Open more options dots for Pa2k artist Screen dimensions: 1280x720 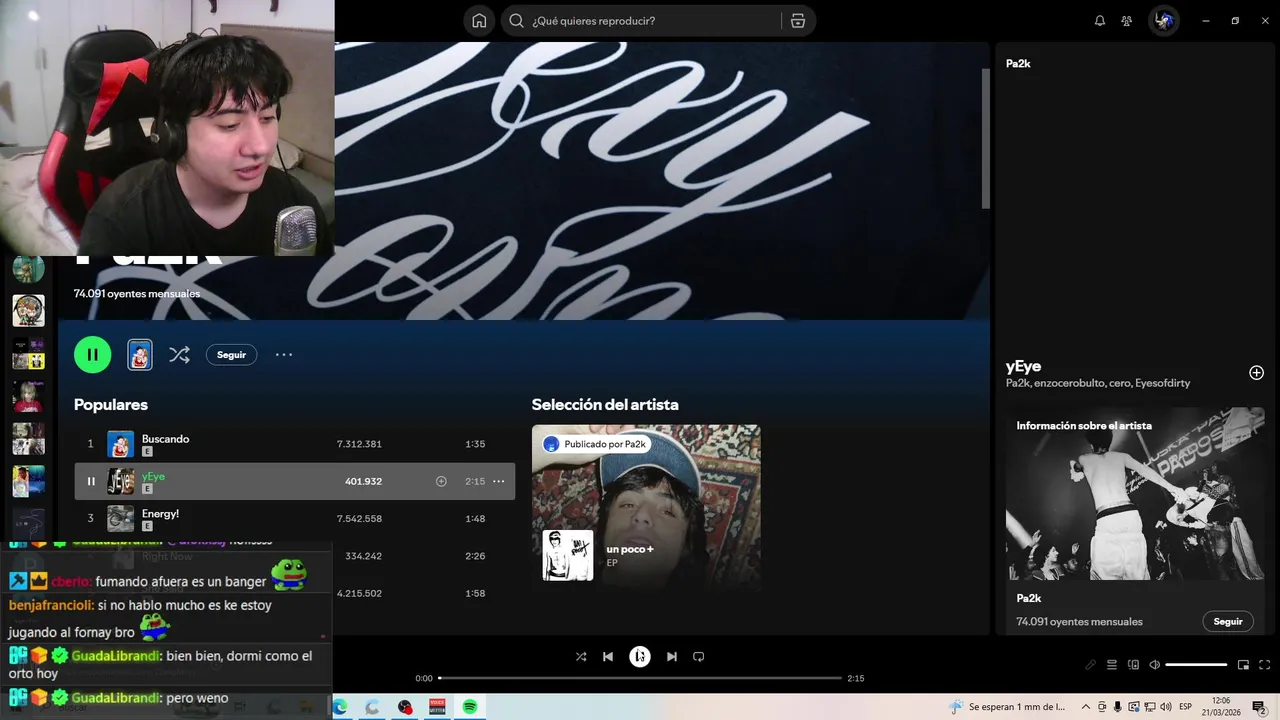click(284, 354)
